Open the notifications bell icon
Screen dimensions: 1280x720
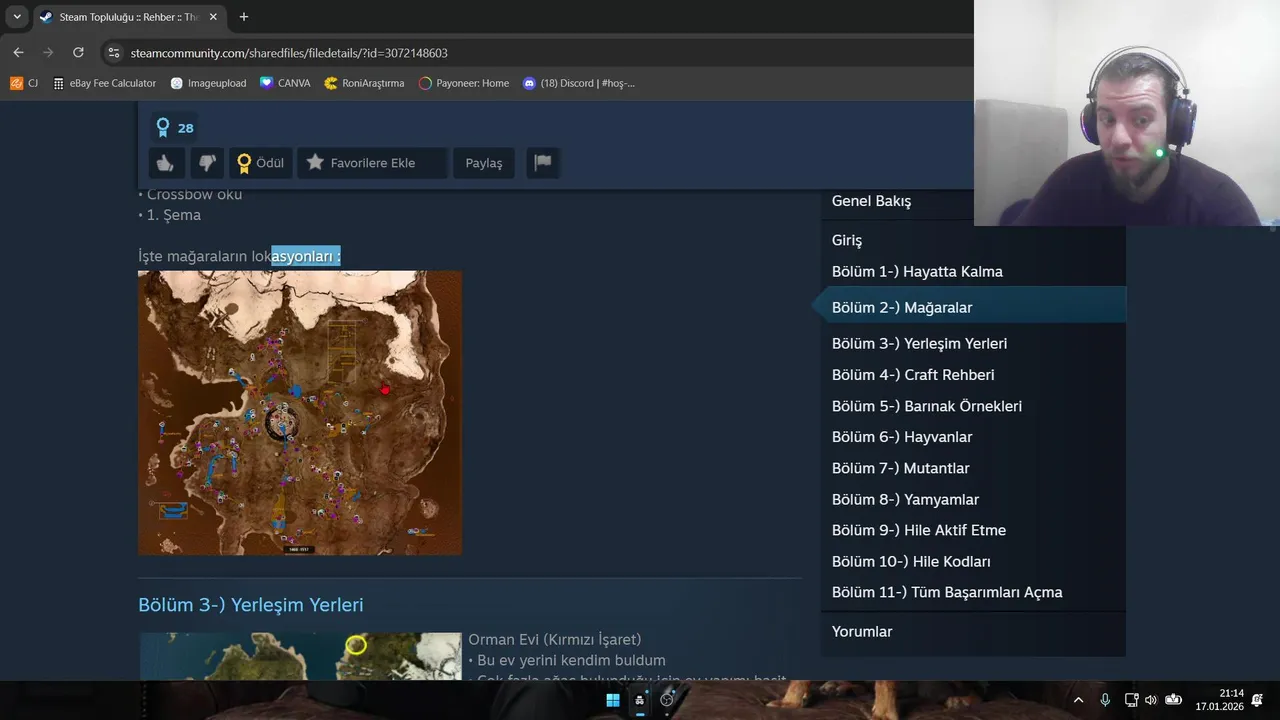coord(1257,700)
